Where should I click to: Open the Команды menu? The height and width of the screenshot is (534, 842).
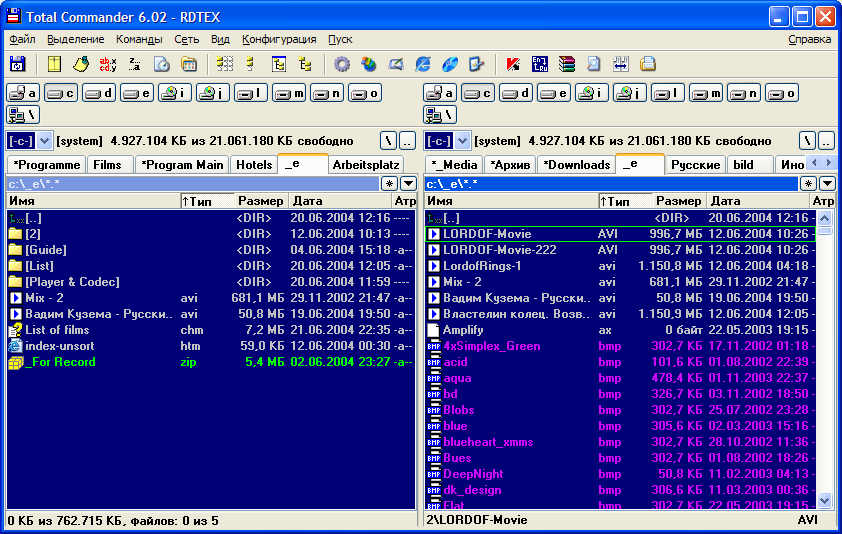point(139,39)
